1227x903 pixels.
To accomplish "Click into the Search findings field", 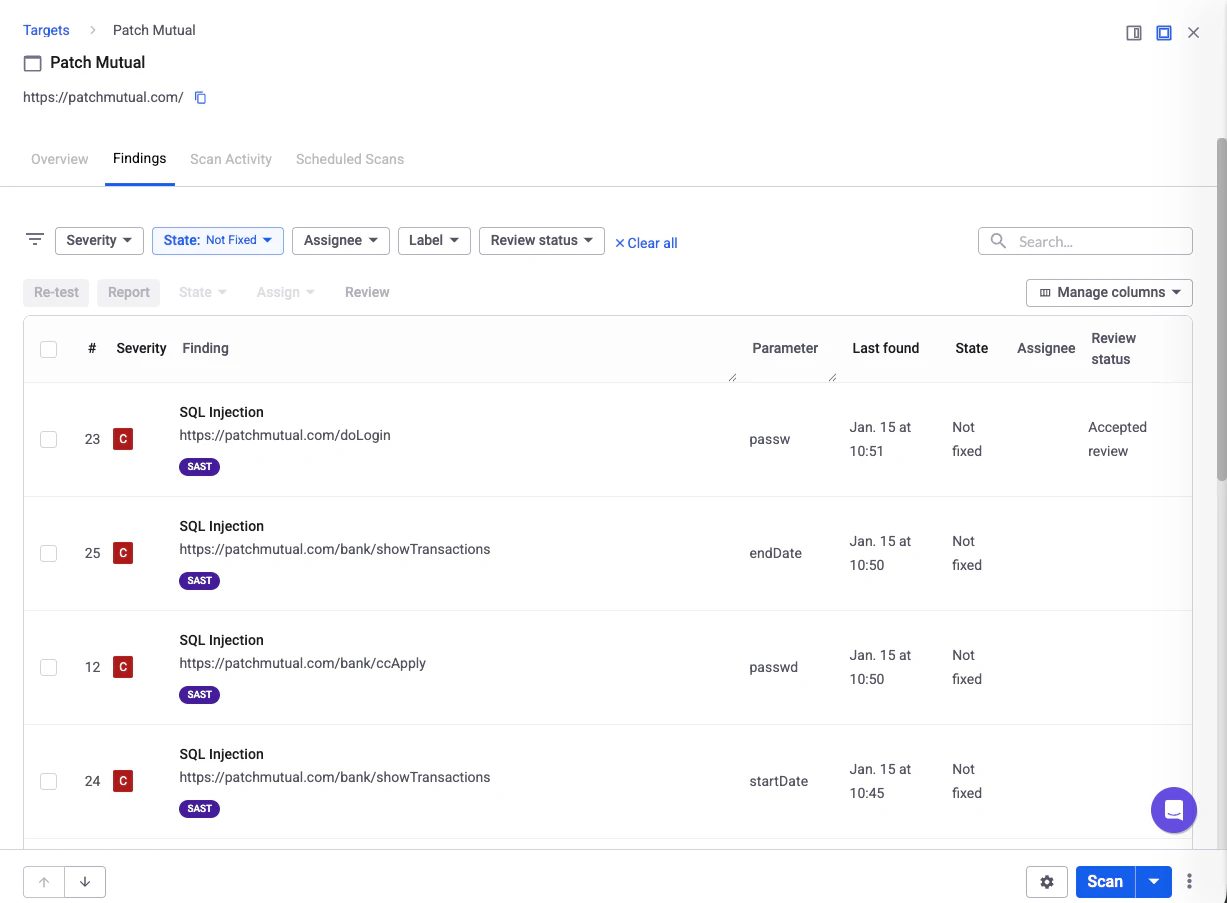I will 1085,241.
